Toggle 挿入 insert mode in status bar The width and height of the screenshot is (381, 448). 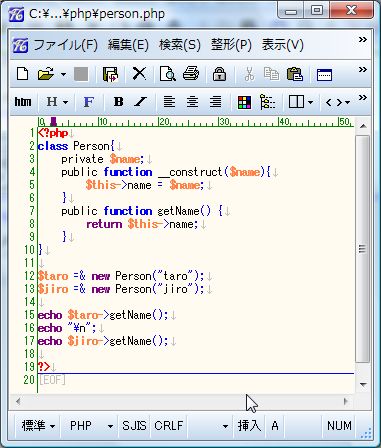point(249,426)
